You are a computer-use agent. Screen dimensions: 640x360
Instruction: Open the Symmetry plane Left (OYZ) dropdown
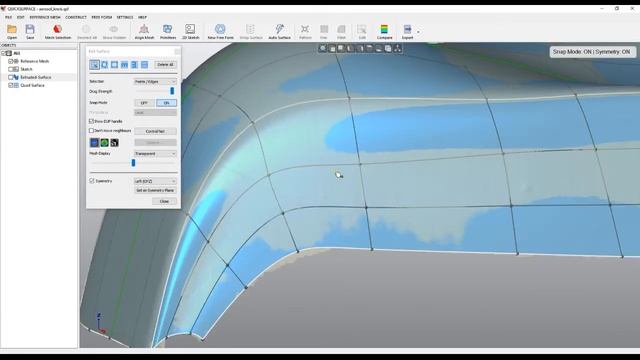coord(155,181)
